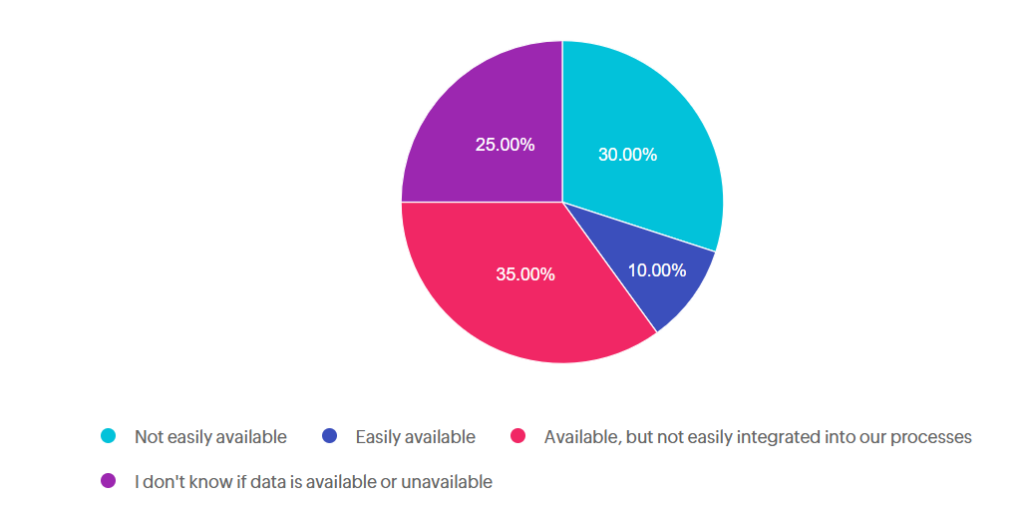The image size is (1024, 506).
Task: Click the cyan 'Not easily available' legend dot
Action: (x=108, y=436)
